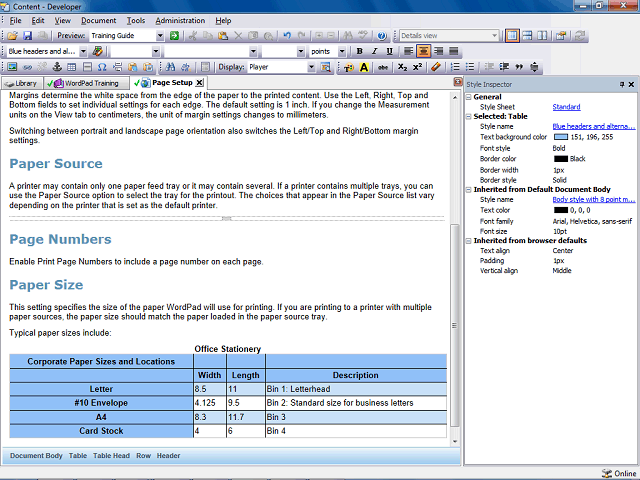Apply superscript formatting
640x480 pixels.
417,67
